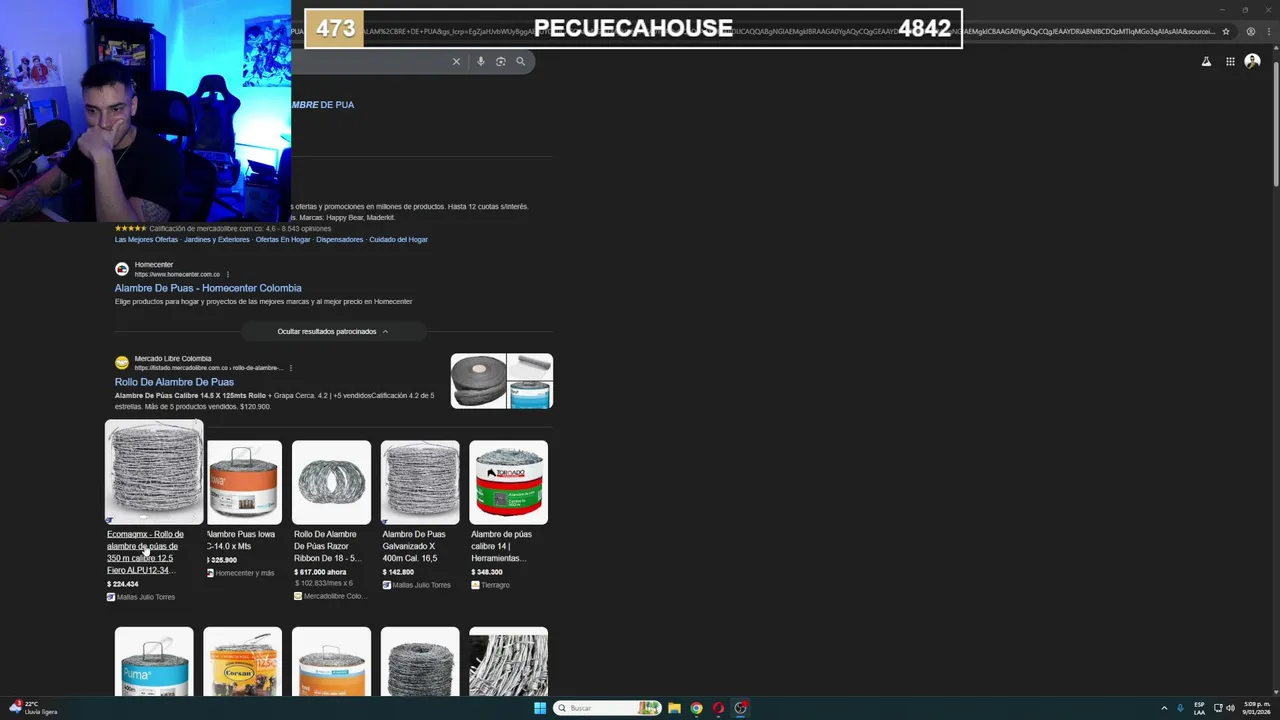Open the weather widget showing 22°C
1280x720 pixels.
click(x=35, y=708)
